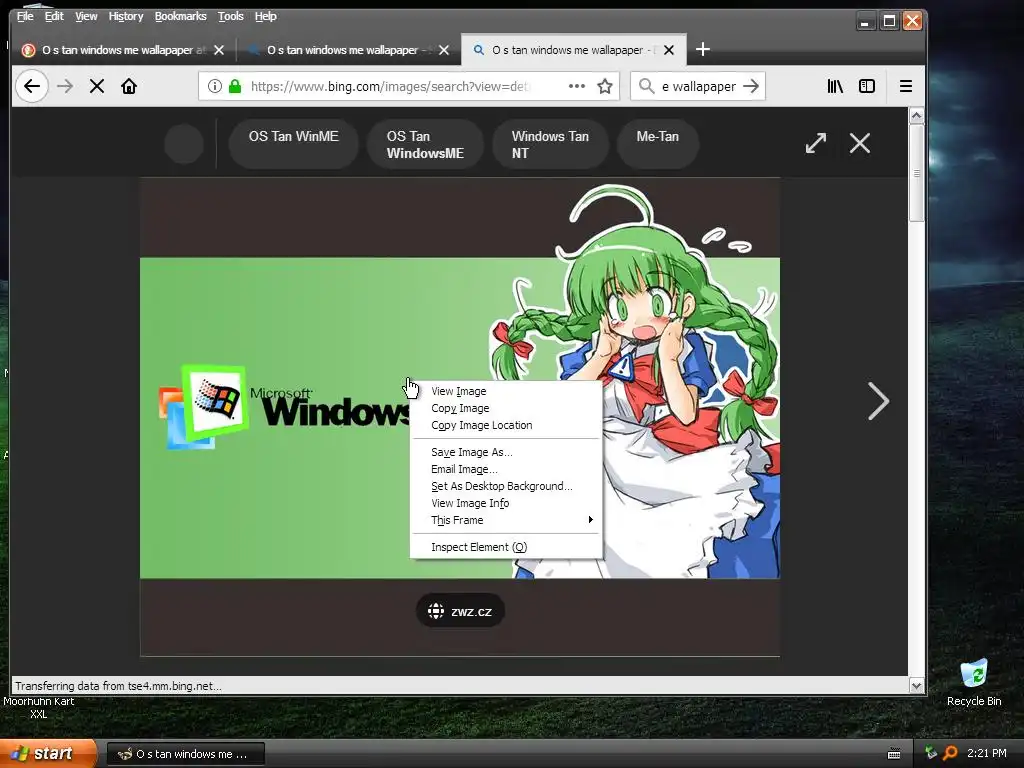Click the search box text 'e wallapaper'
The width and height of the screenshot is (1024, 768).
pyautogui.click(x=699, y=86)
